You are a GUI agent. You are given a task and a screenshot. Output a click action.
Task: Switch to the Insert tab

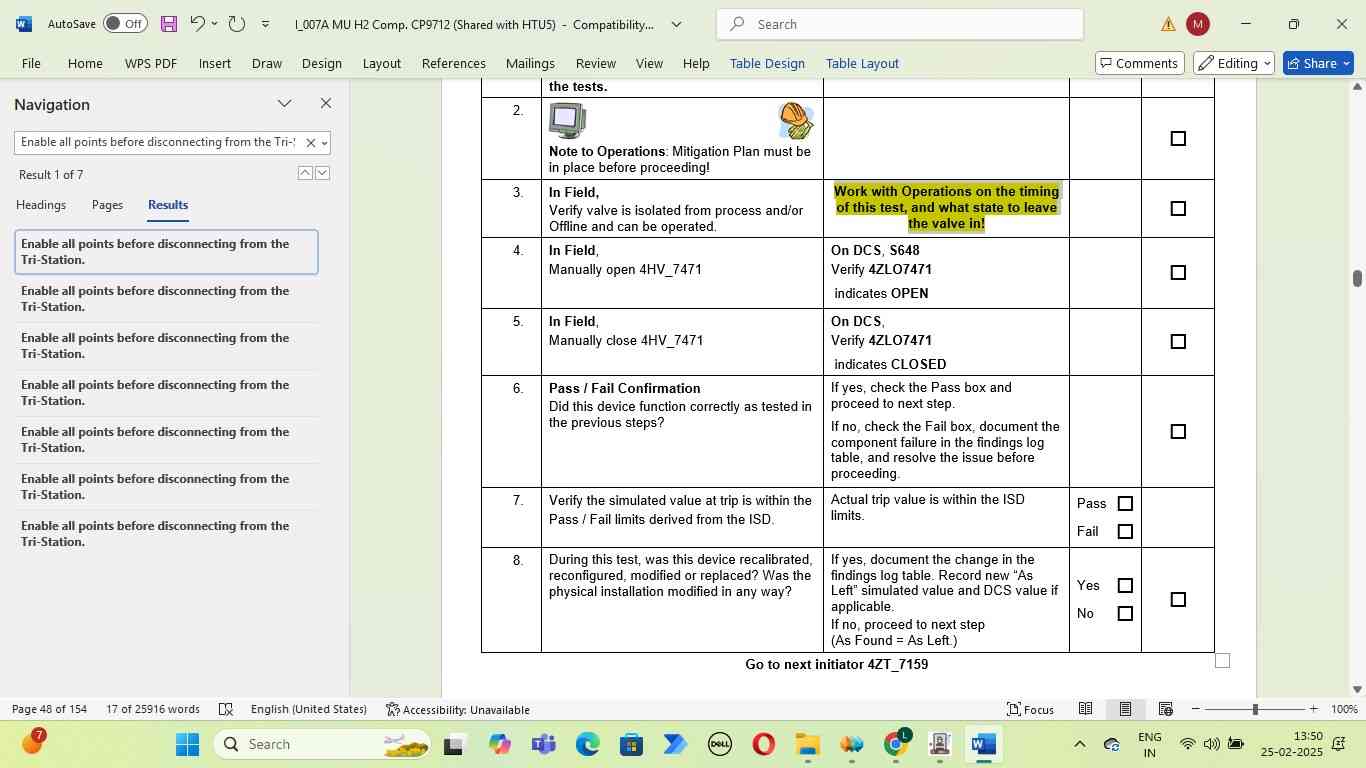(215, 63)
